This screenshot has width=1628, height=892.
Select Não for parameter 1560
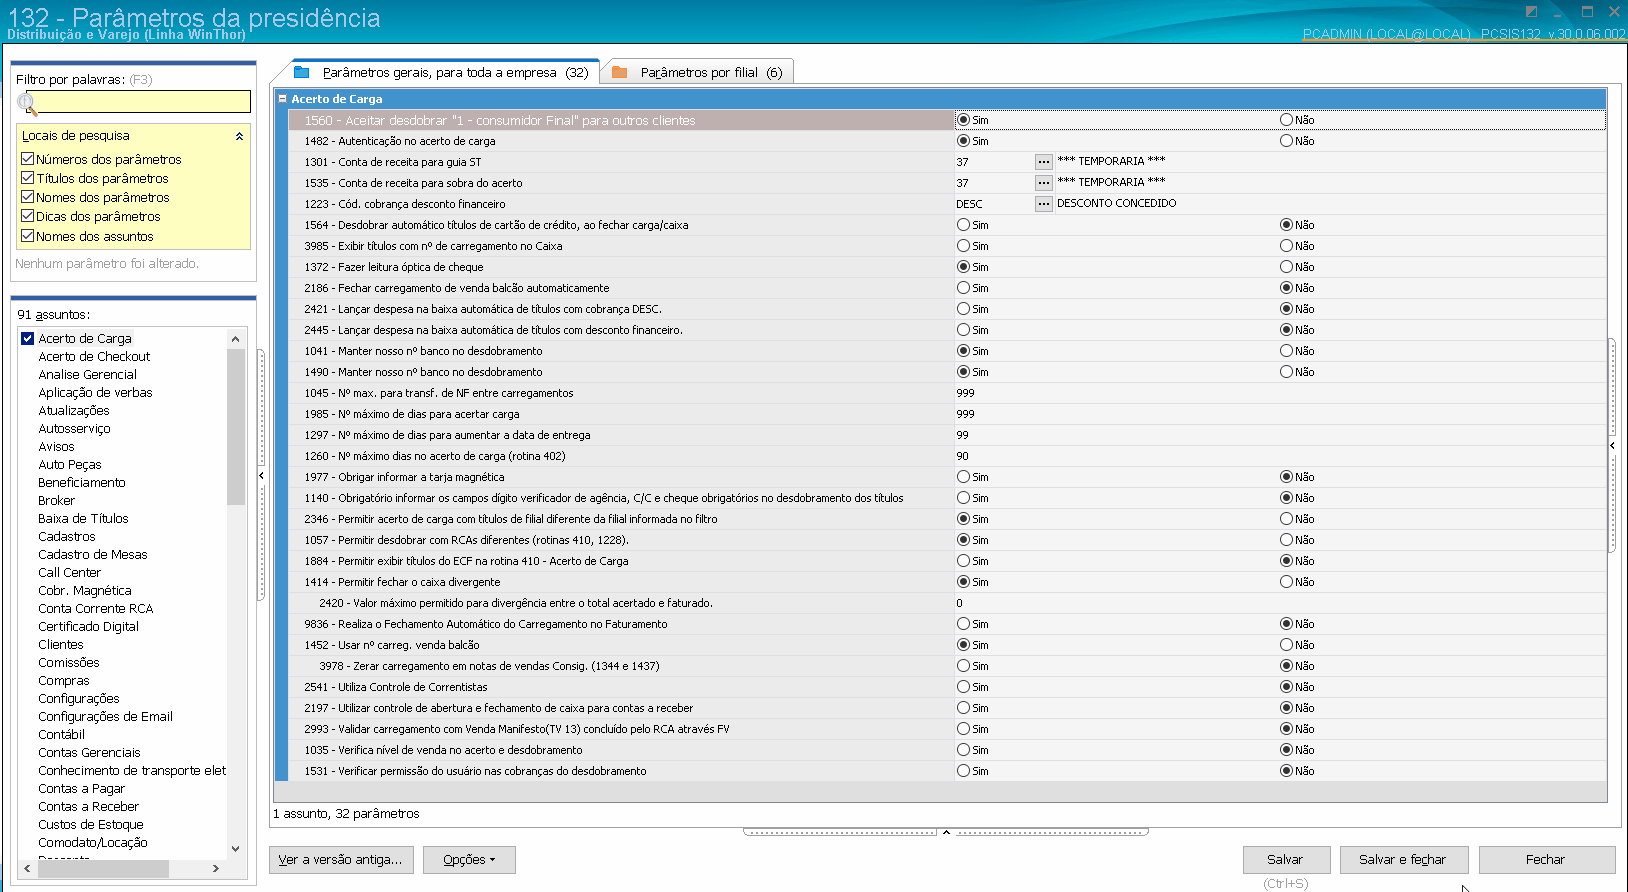(1286, 120)
